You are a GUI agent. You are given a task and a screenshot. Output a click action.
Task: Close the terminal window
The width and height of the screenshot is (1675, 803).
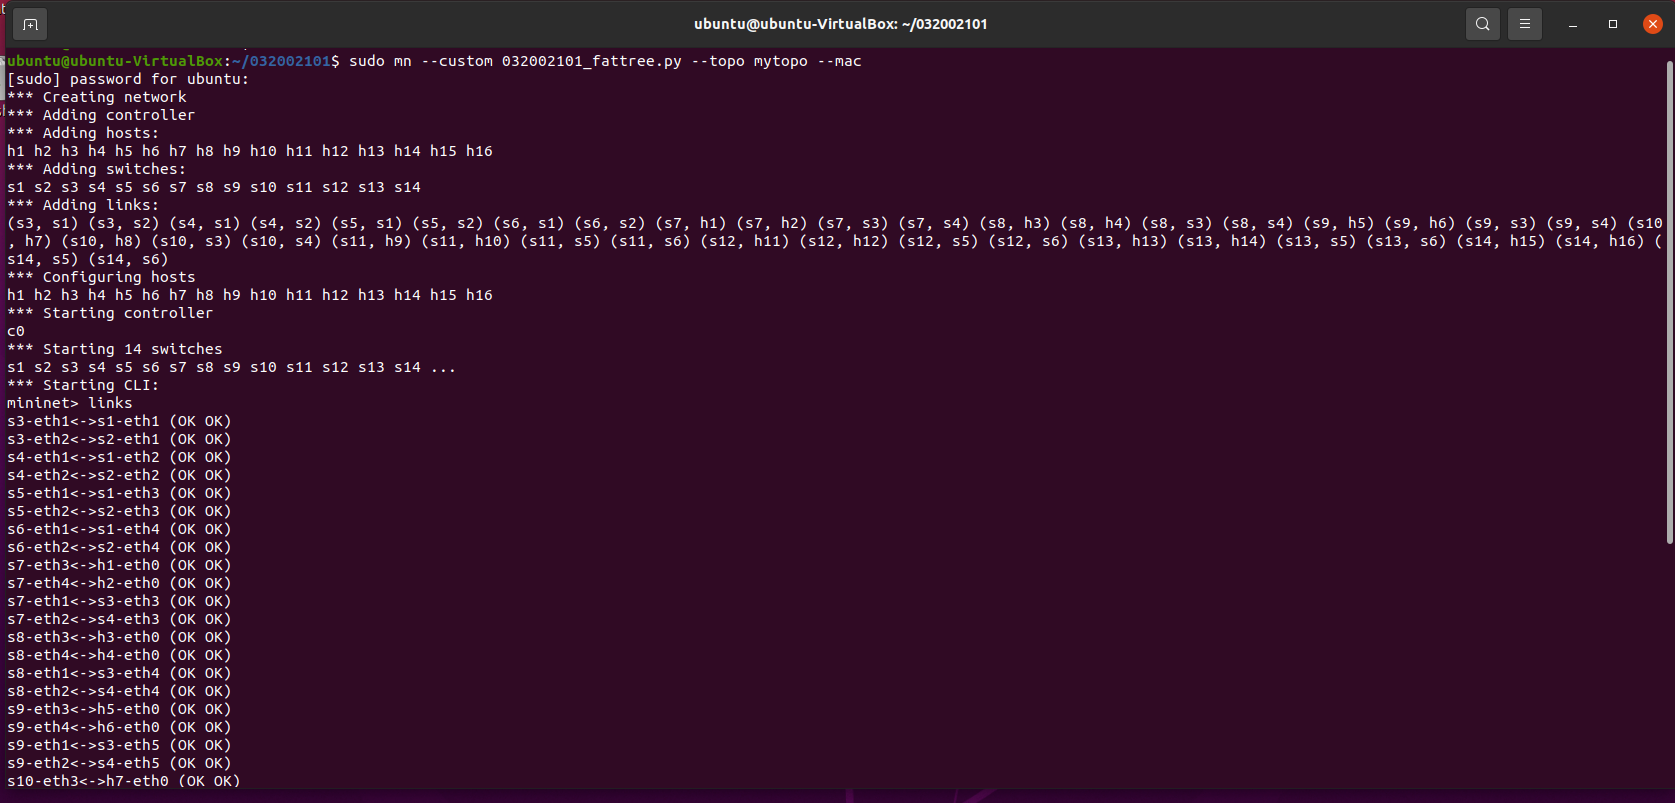point(1653,24)
